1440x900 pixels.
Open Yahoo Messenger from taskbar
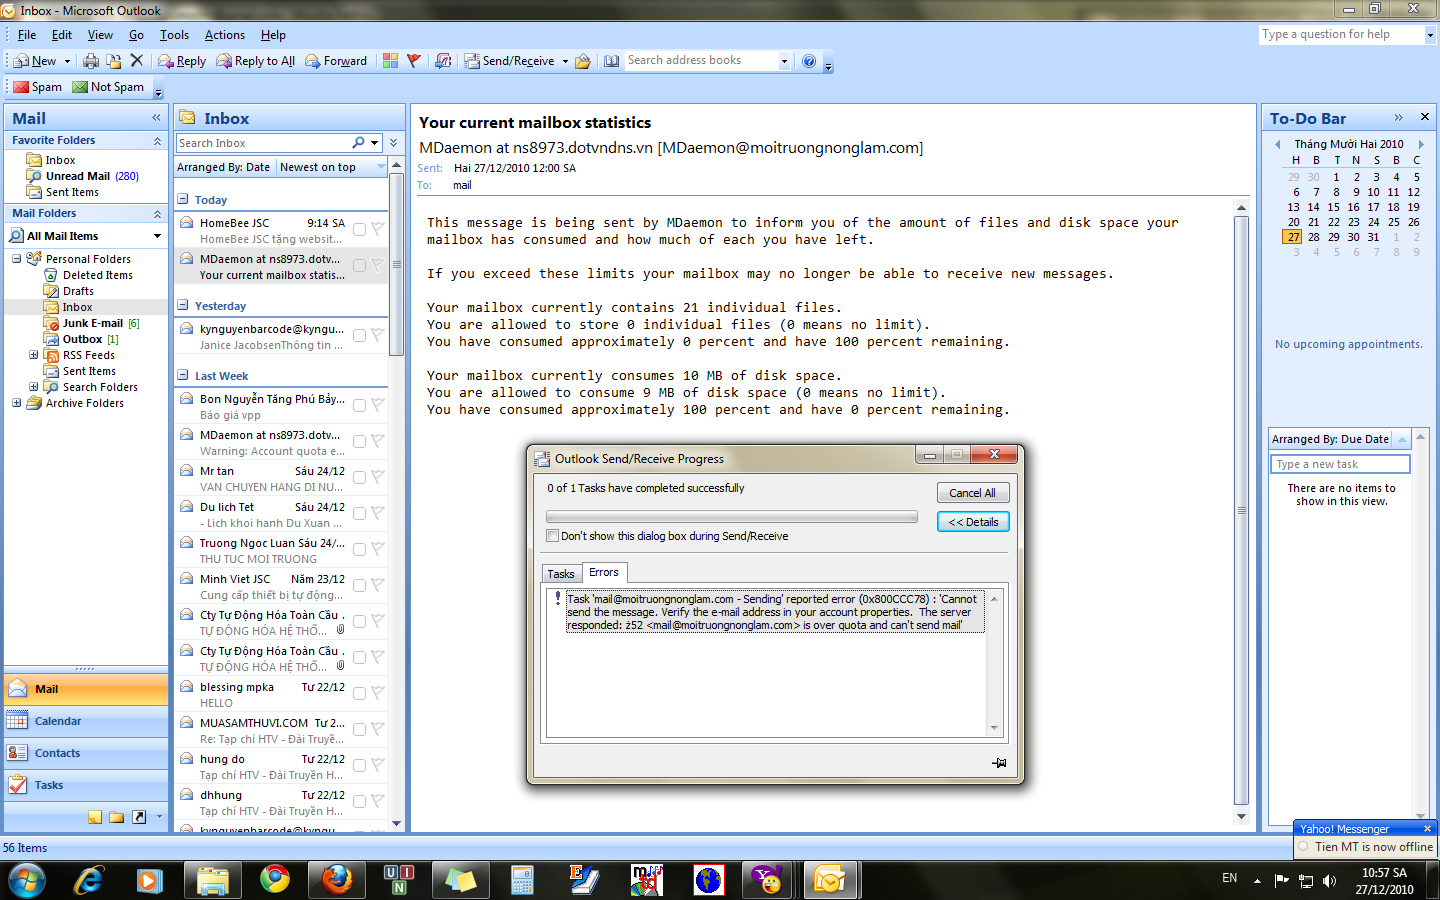[768, 880]
